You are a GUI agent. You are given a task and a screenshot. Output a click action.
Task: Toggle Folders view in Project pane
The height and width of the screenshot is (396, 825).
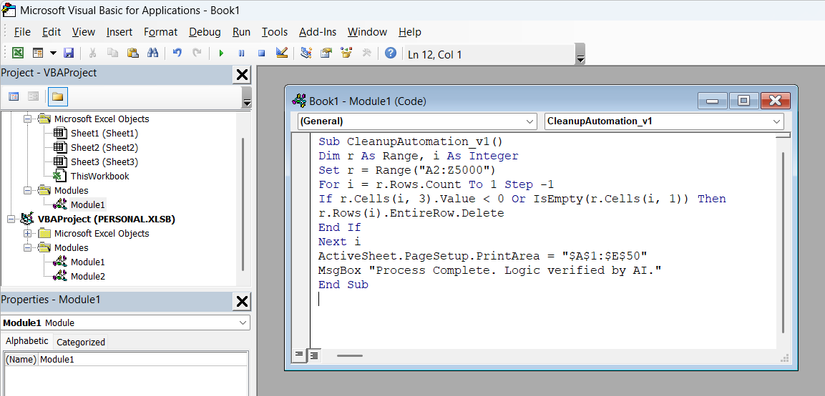(57, 97)
